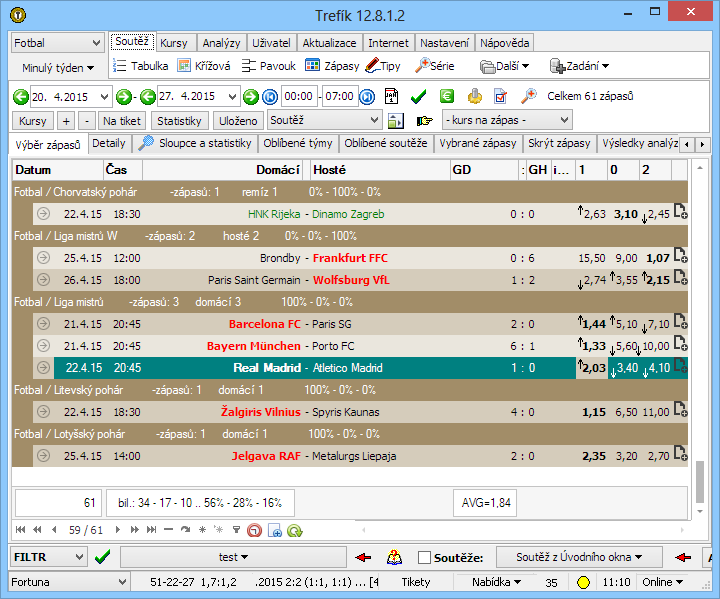Click round arrow icon on Brondby row
The image size is (720, 599).
(x=44, y=258)
